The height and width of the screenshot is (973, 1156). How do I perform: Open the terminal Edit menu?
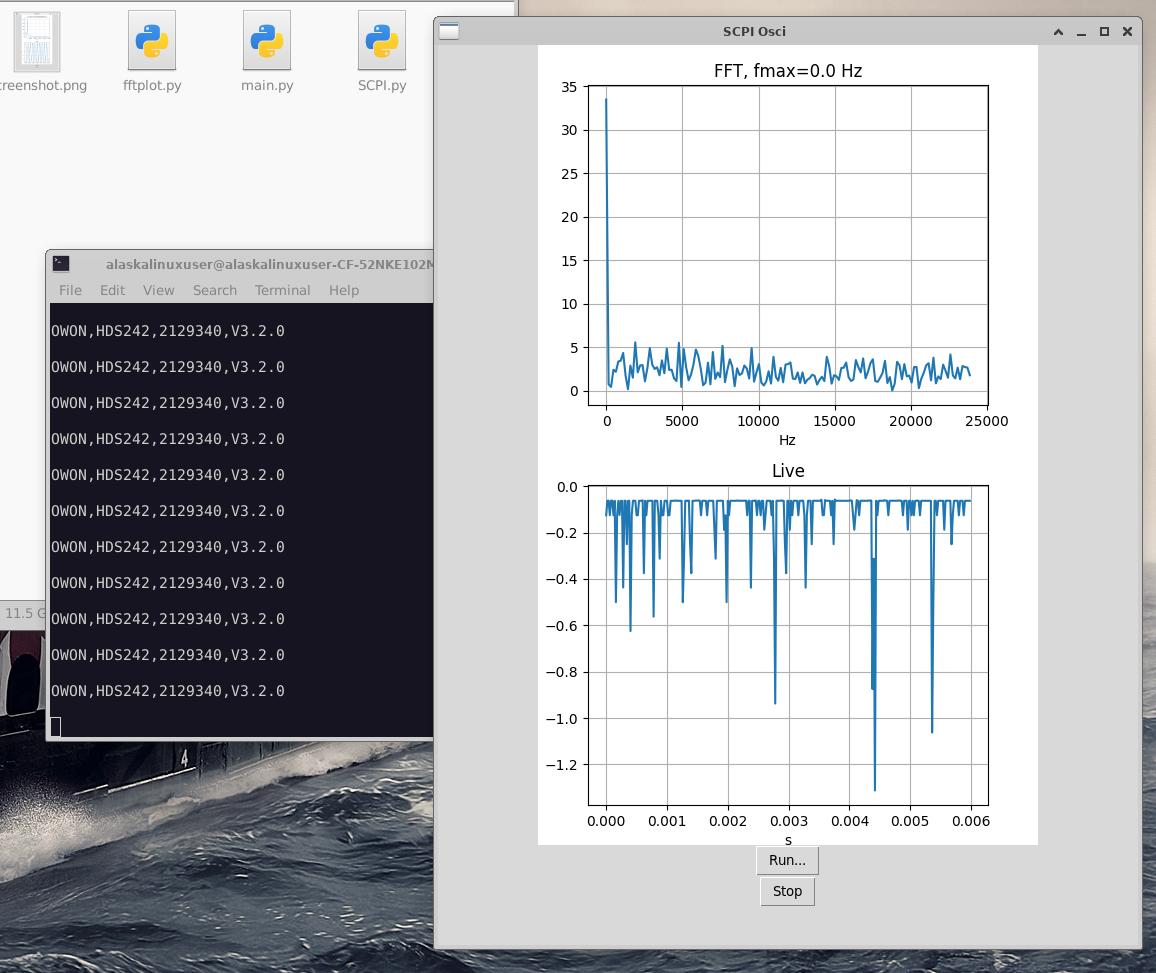click(x=112, y=290)
